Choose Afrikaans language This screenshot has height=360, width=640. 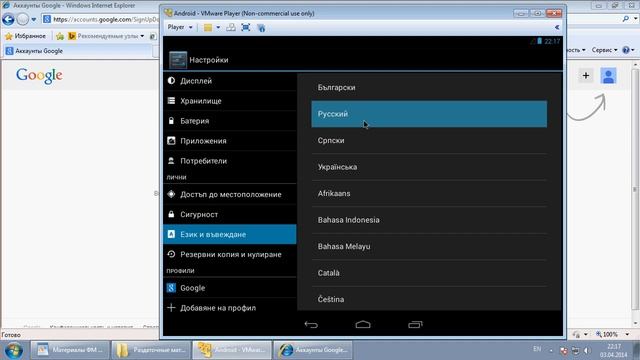click(x=429, y=193)
